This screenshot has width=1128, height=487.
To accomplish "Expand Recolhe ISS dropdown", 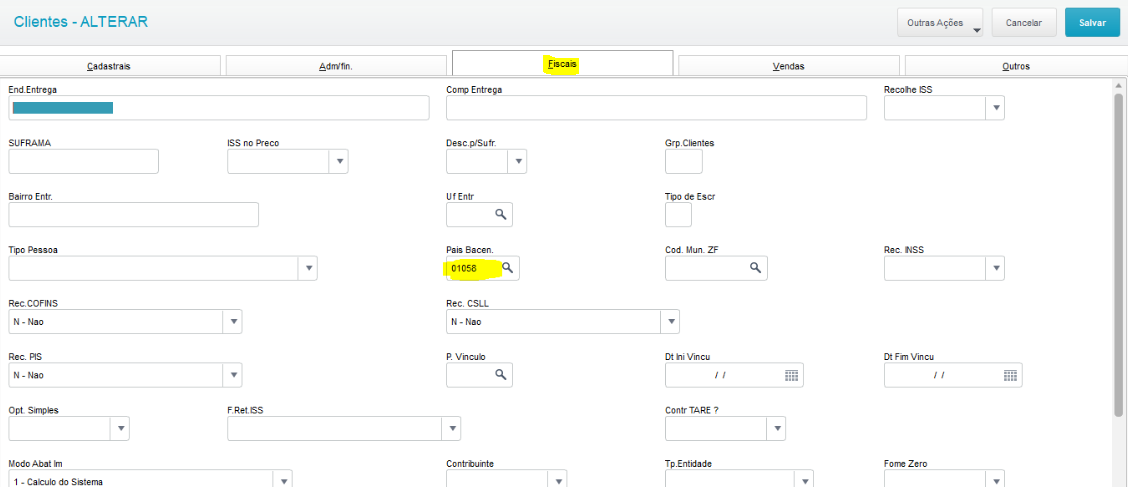I will click(x=996, y=107).
